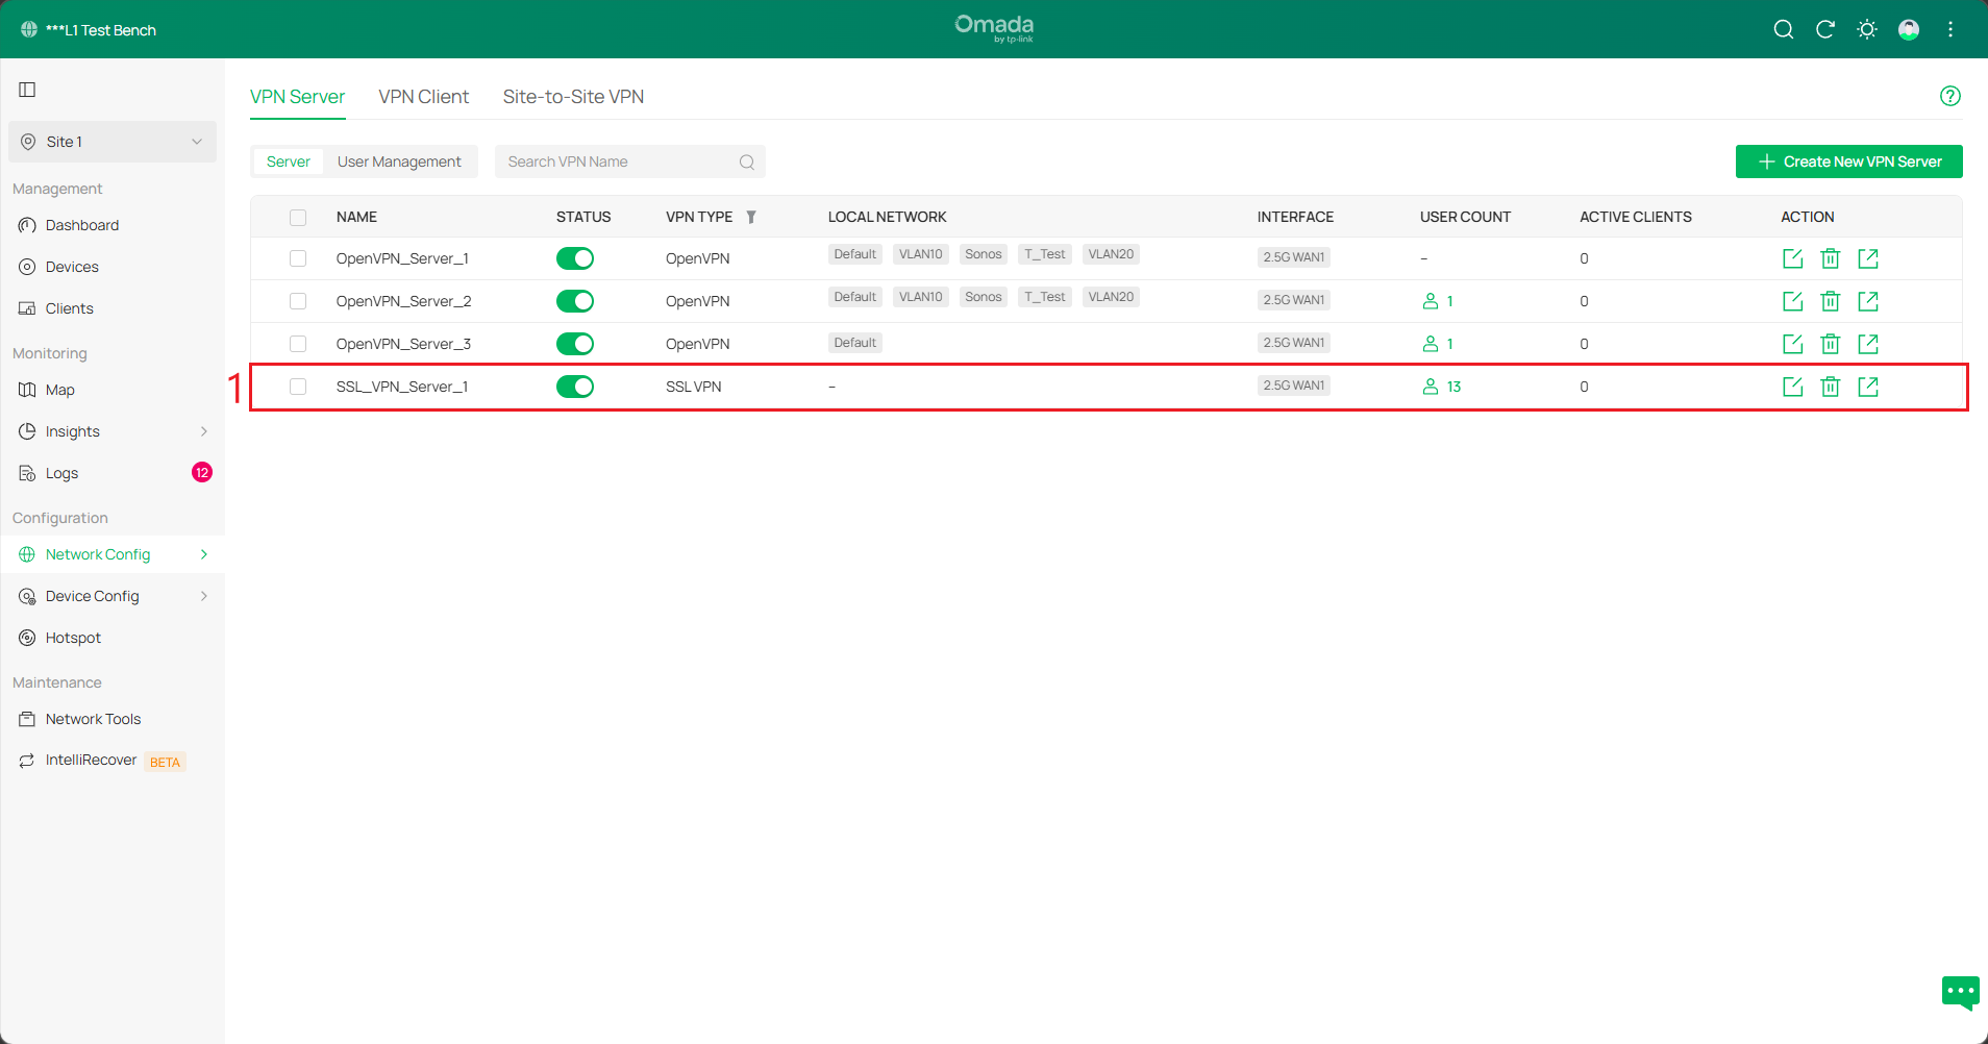Open the Site 1 site selector dropdown
This screenshot has width=1988, height=1044.
[112, 142]
